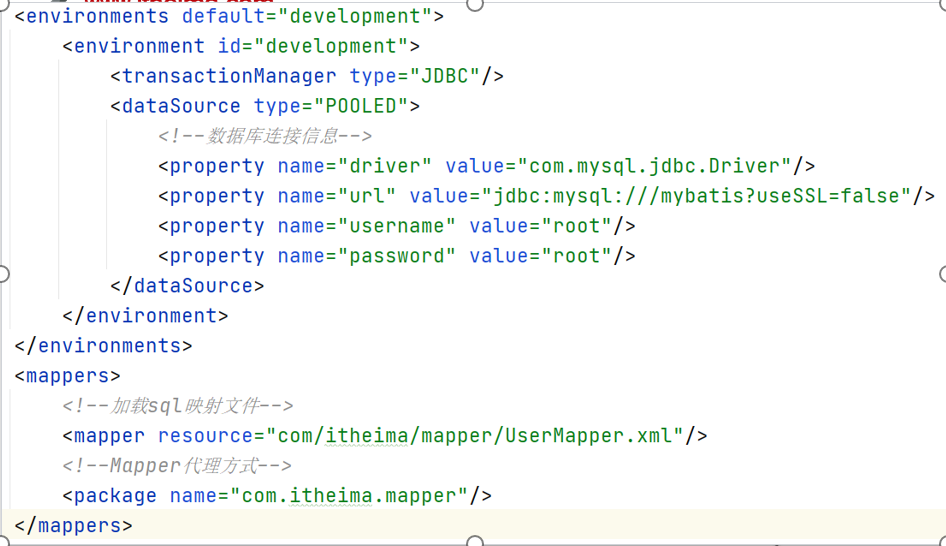Click the top-center selection handle of the image
This screenshot has width=946, height=546.
(475, 4)
